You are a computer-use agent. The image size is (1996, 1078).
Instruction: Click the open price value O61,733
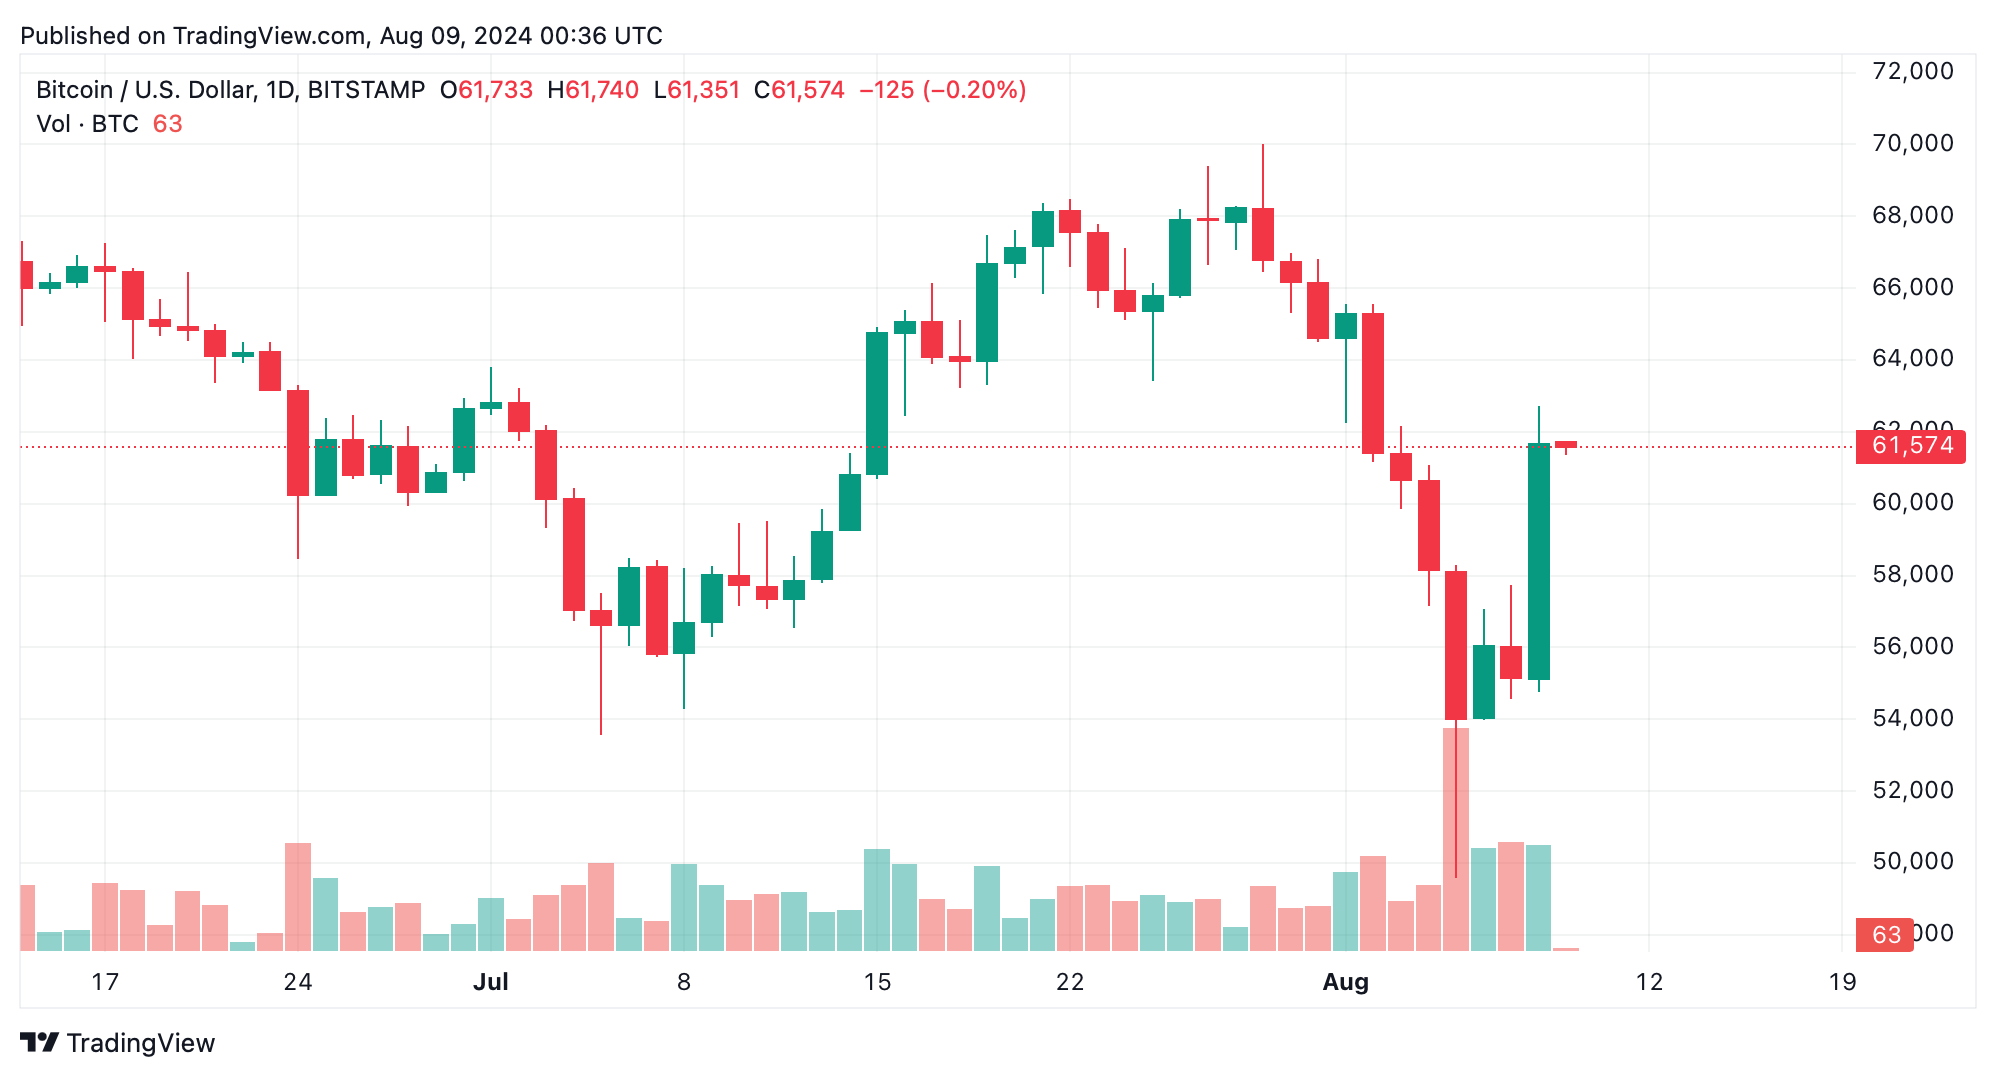click(487, 90)
